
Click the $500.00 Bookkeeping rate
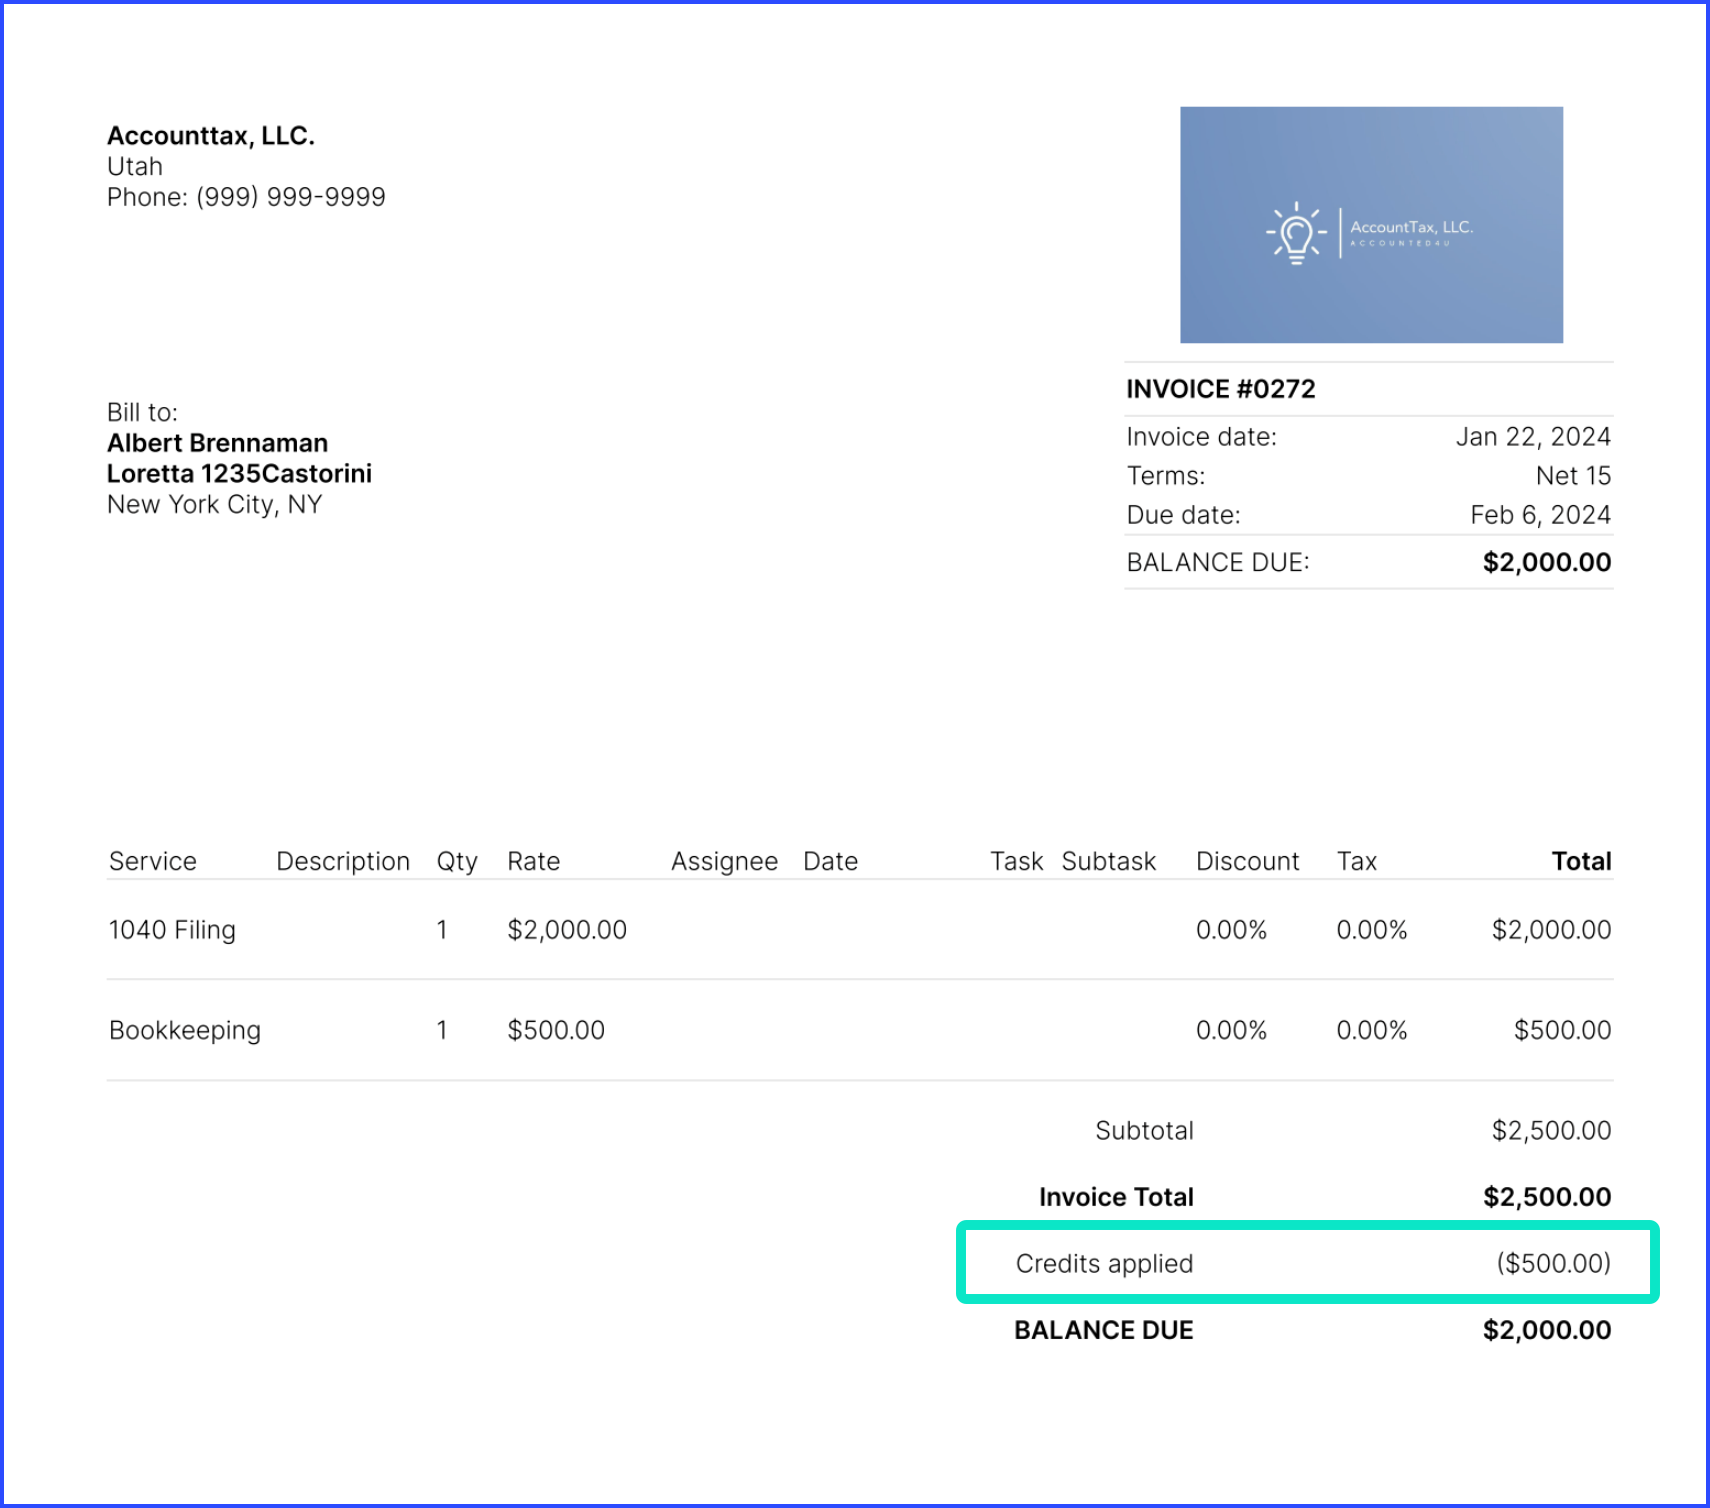[555, 1029]
